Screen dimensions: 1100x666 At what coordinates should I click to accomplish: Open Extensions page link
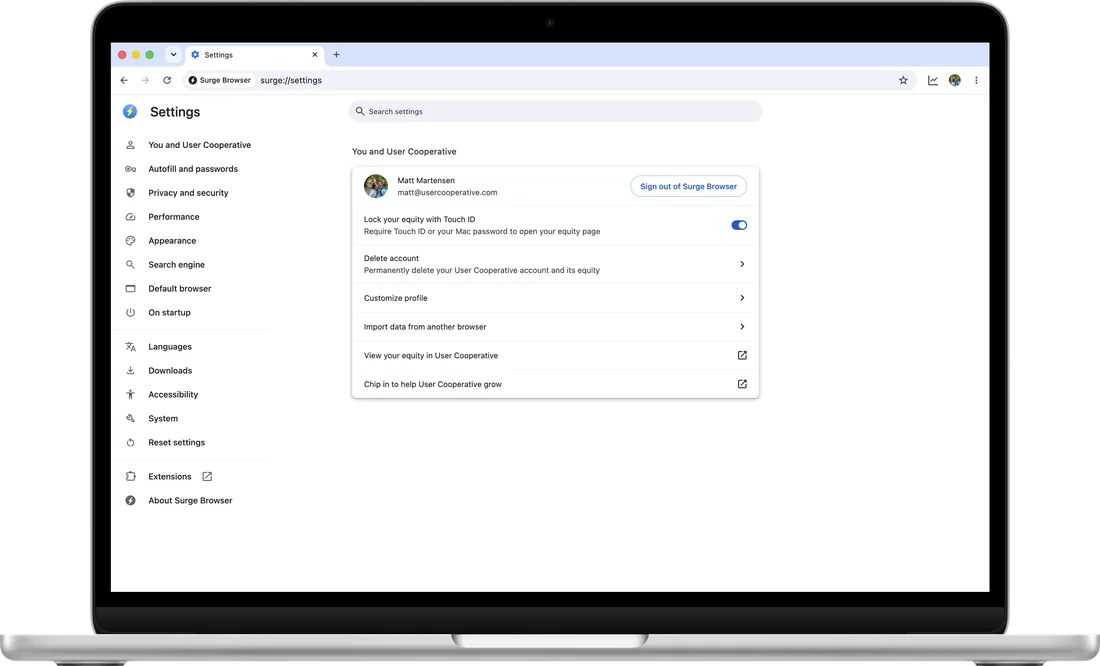(x=170, y=476)
